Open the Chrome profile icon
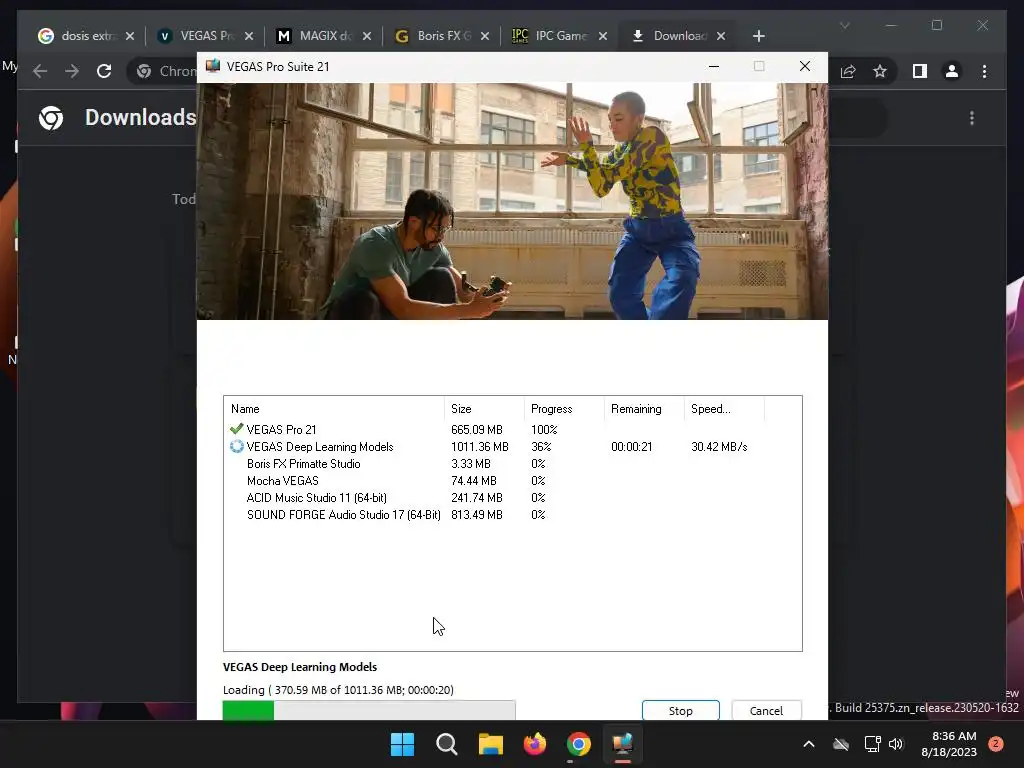 pos(952,71)
